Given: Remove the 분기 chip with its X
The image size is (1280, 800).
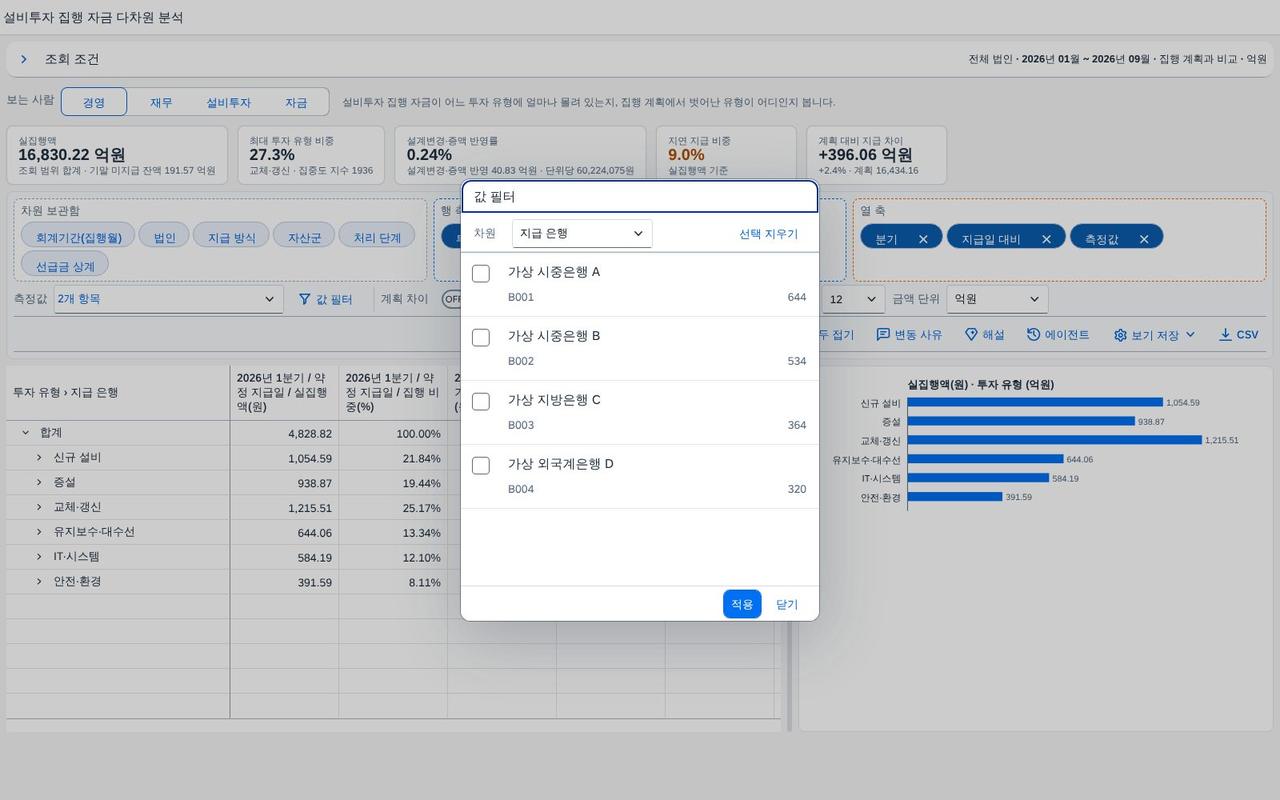Looking at the screenshot, I should [x=923, y=239].
